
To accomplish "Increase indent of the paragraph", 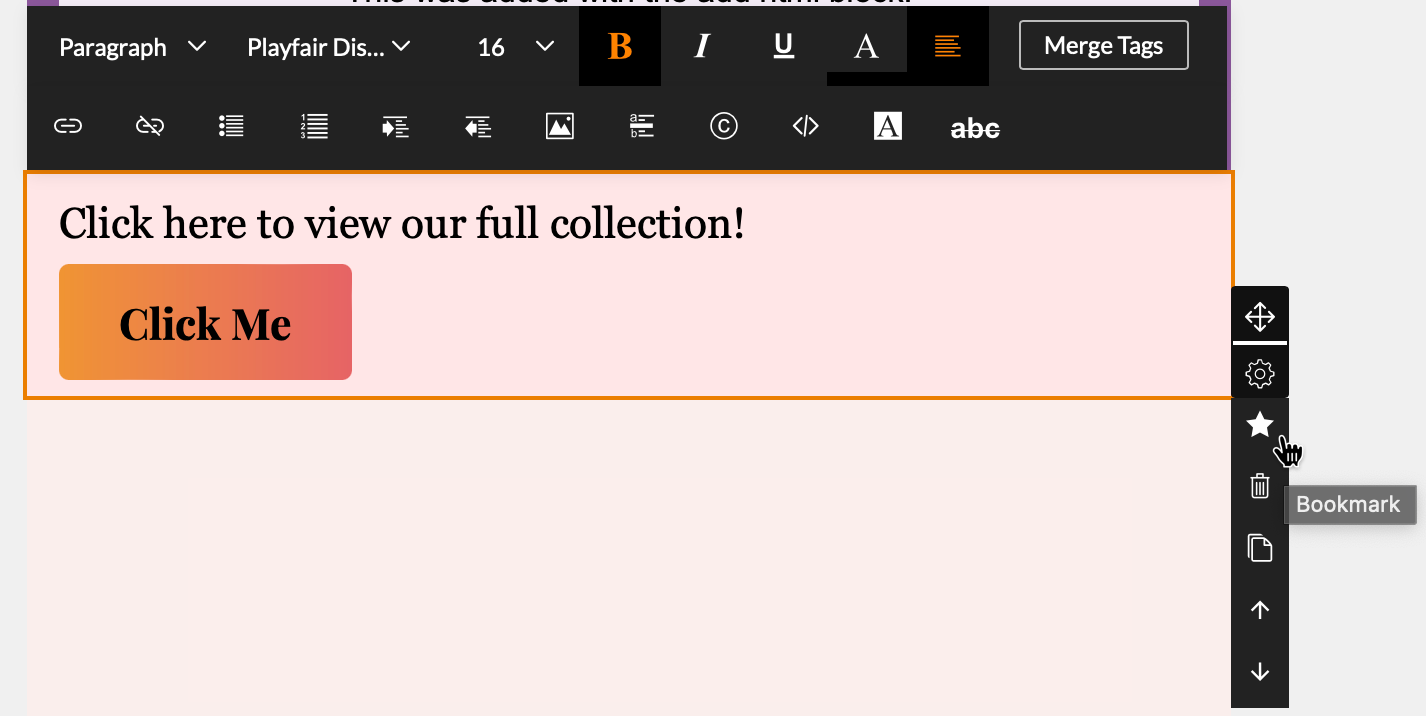I will [x=396, y=126].
